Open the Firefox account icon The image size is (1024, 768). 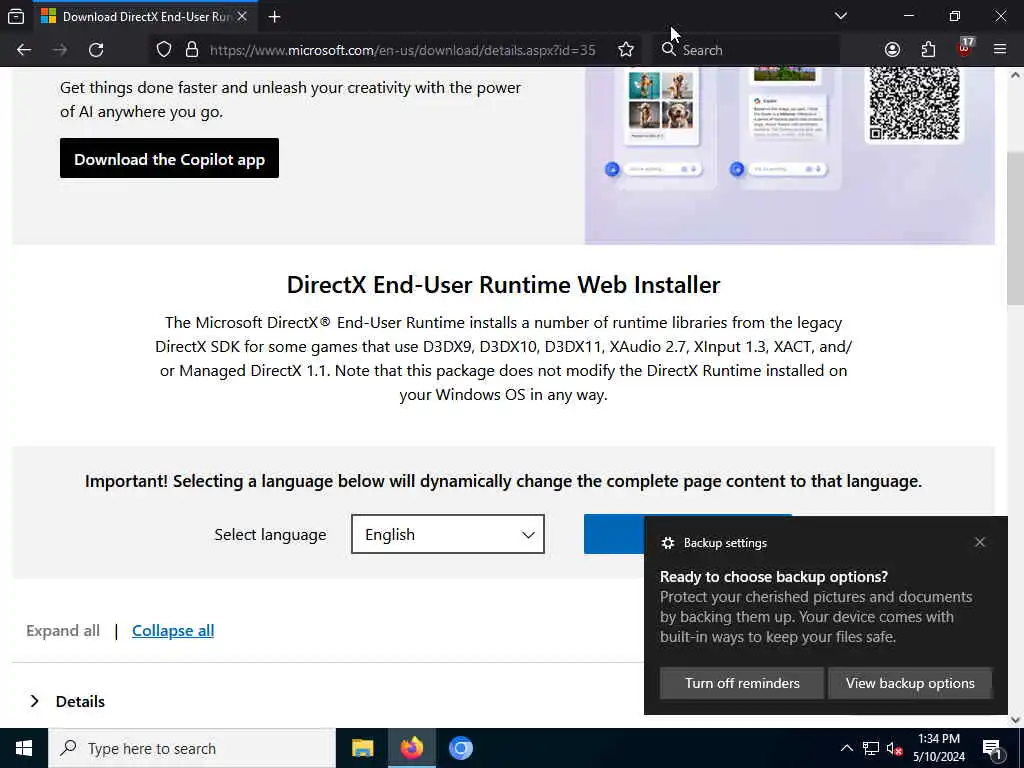[x=892, y=50]
